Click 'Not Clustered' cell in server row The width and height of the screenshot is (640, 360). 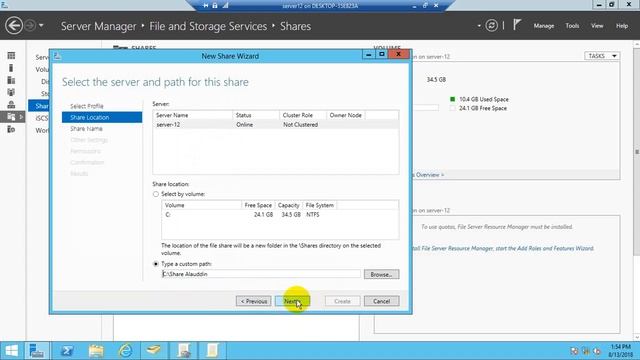click(x=300, y=124)
